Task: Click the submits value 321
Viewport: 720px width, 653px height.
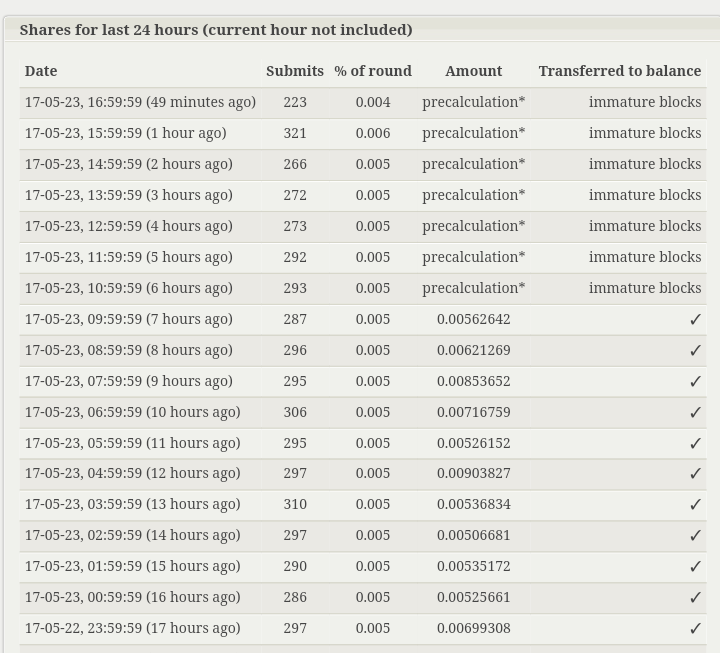Action: coord(295,133)
